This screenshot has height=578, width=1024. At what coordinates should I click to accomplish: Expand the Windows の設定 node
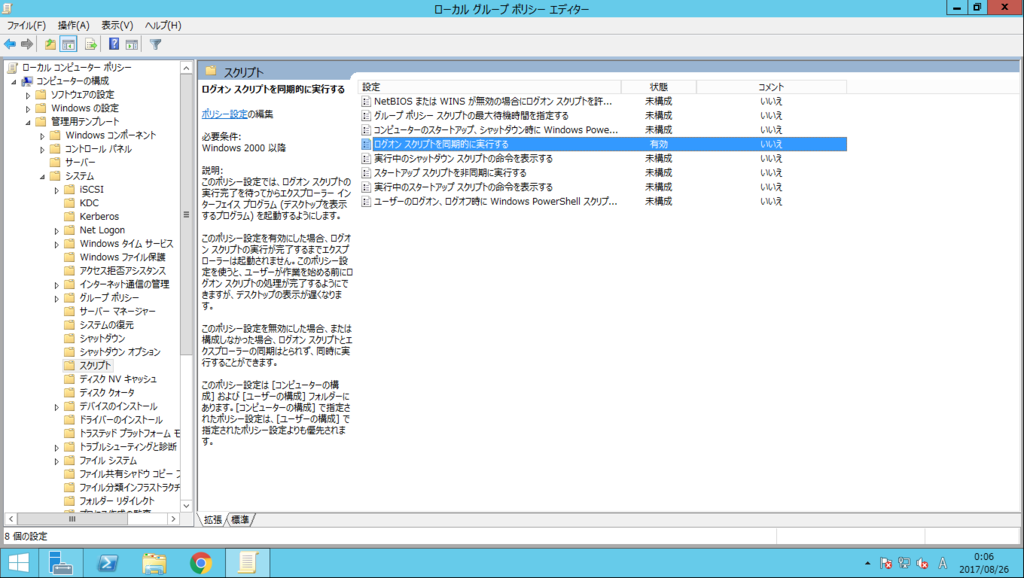28,109
